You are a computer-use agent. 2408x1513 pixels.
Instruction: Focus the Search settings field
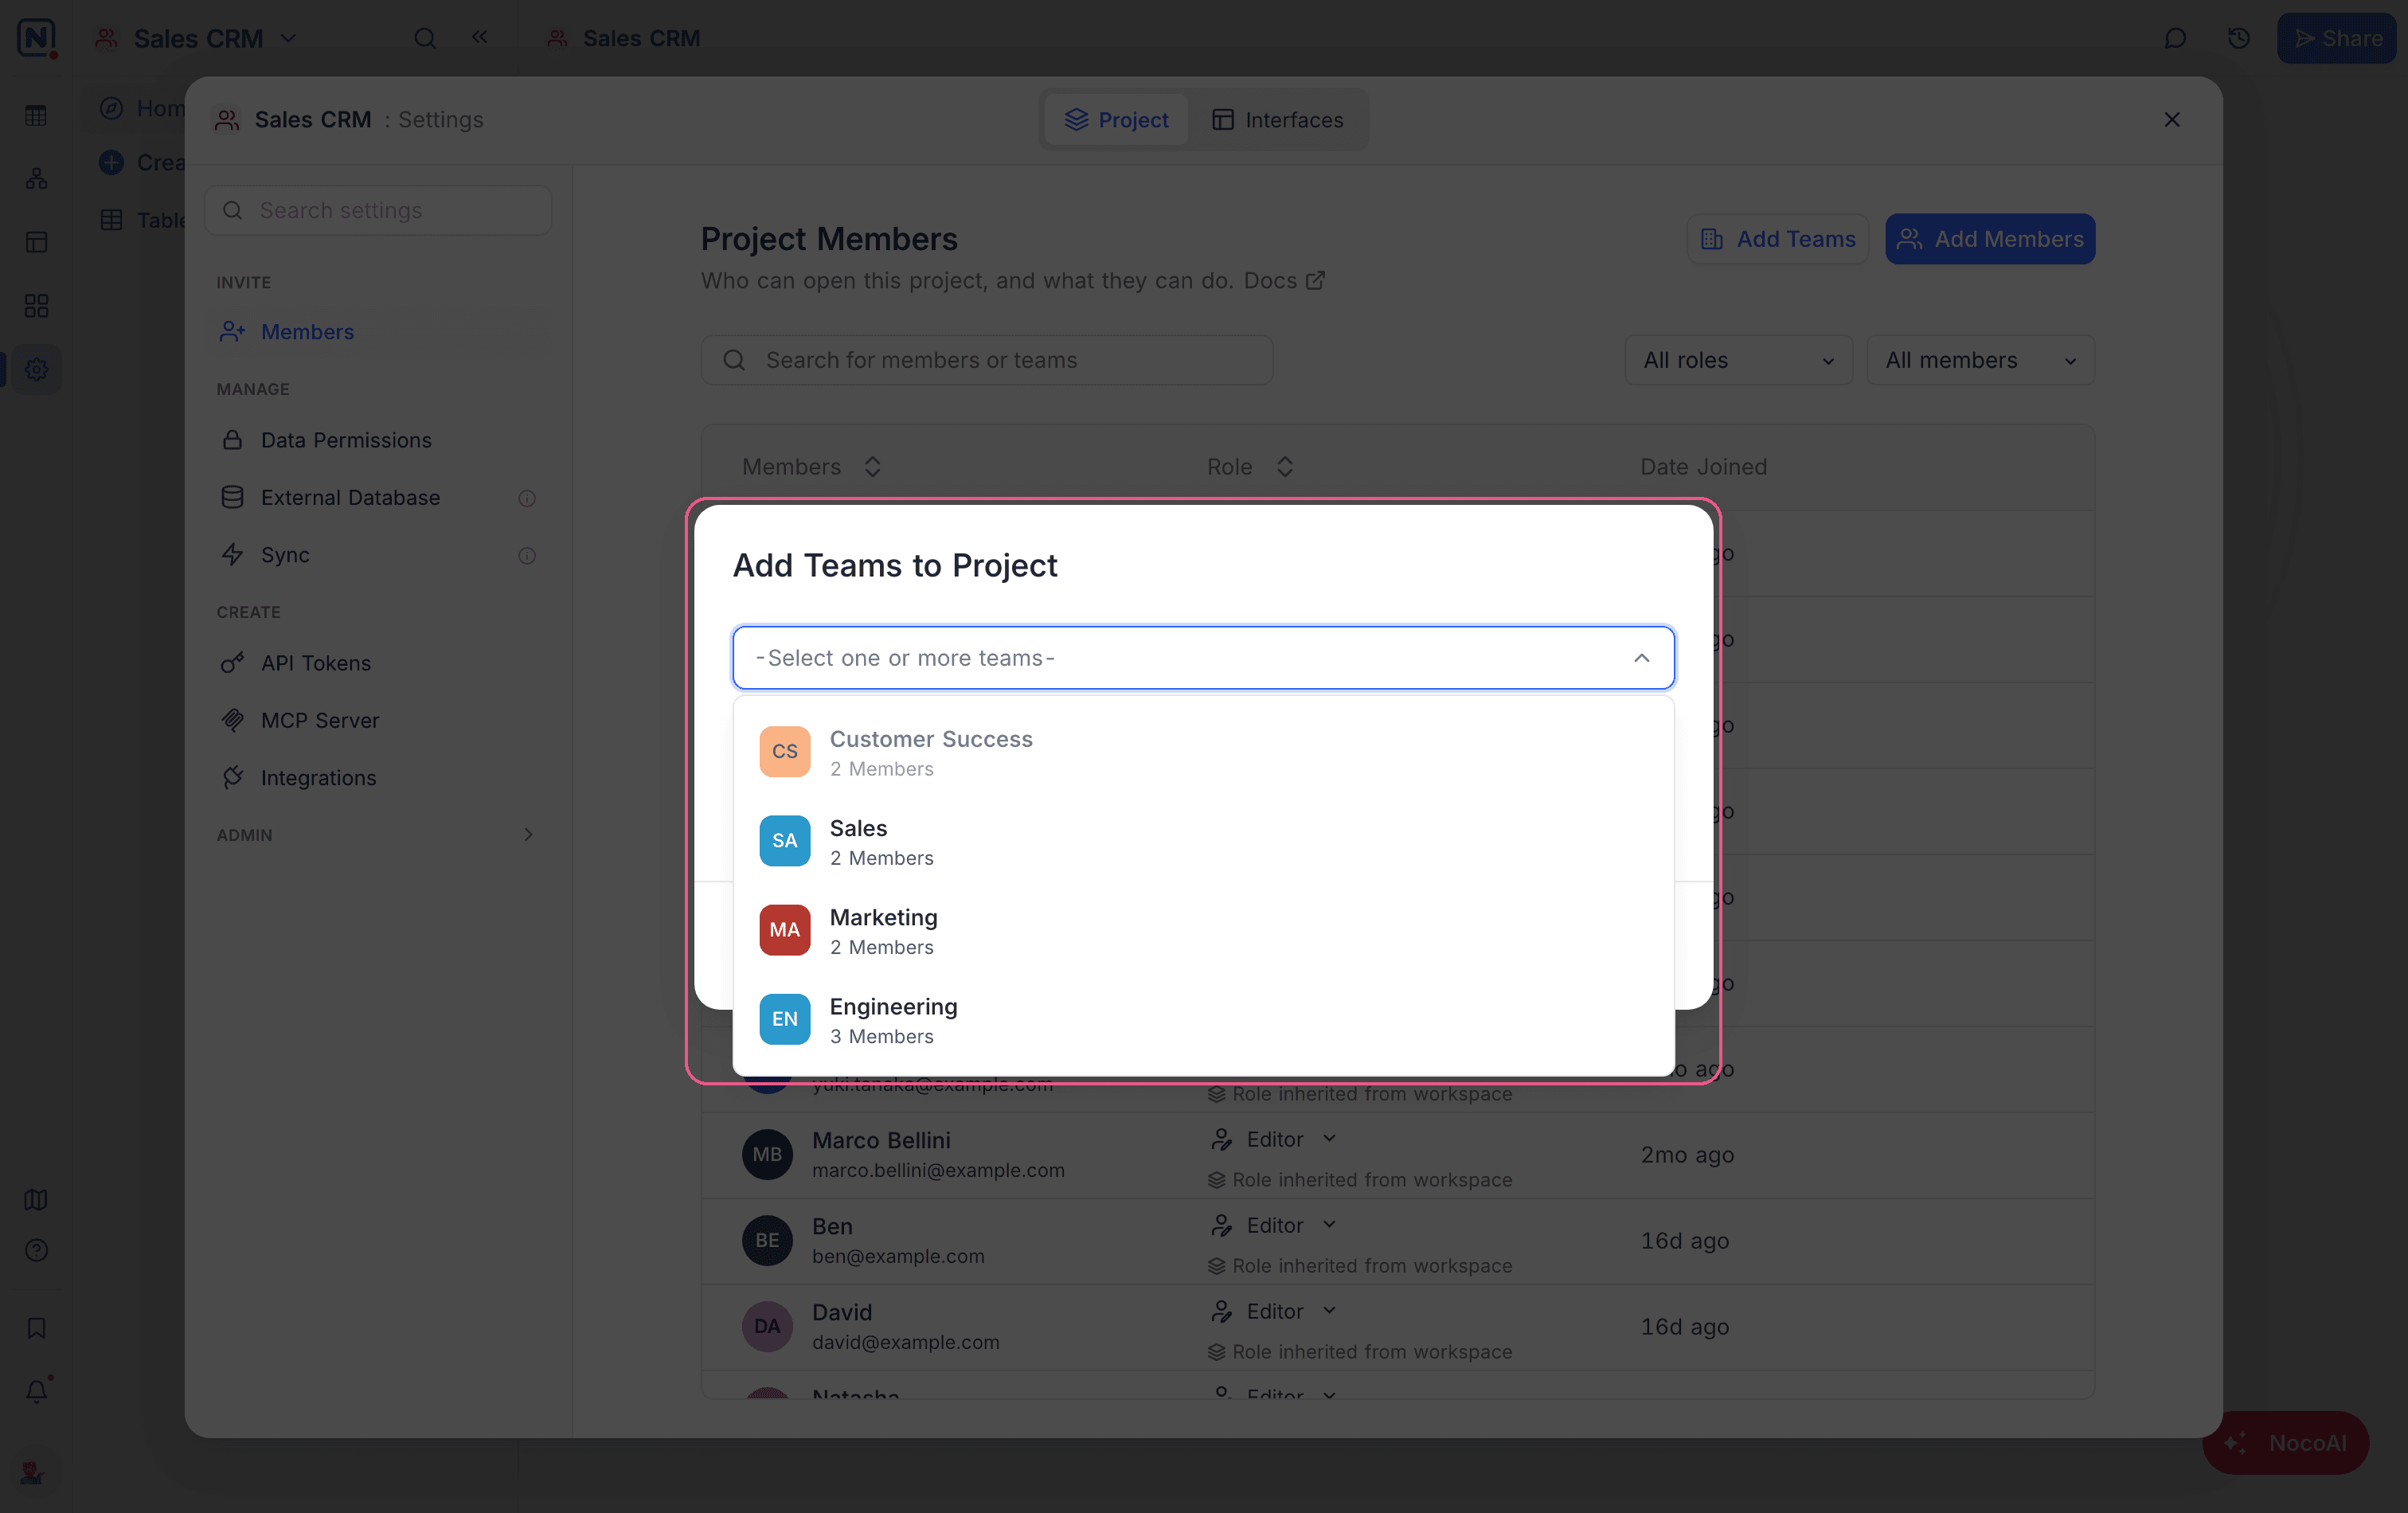pyautogui.click(x=378, y=210)
